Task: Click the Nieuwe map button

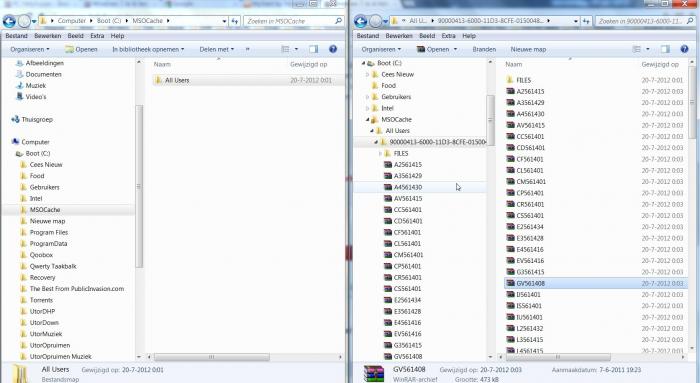Action: [x=528, y=49]
